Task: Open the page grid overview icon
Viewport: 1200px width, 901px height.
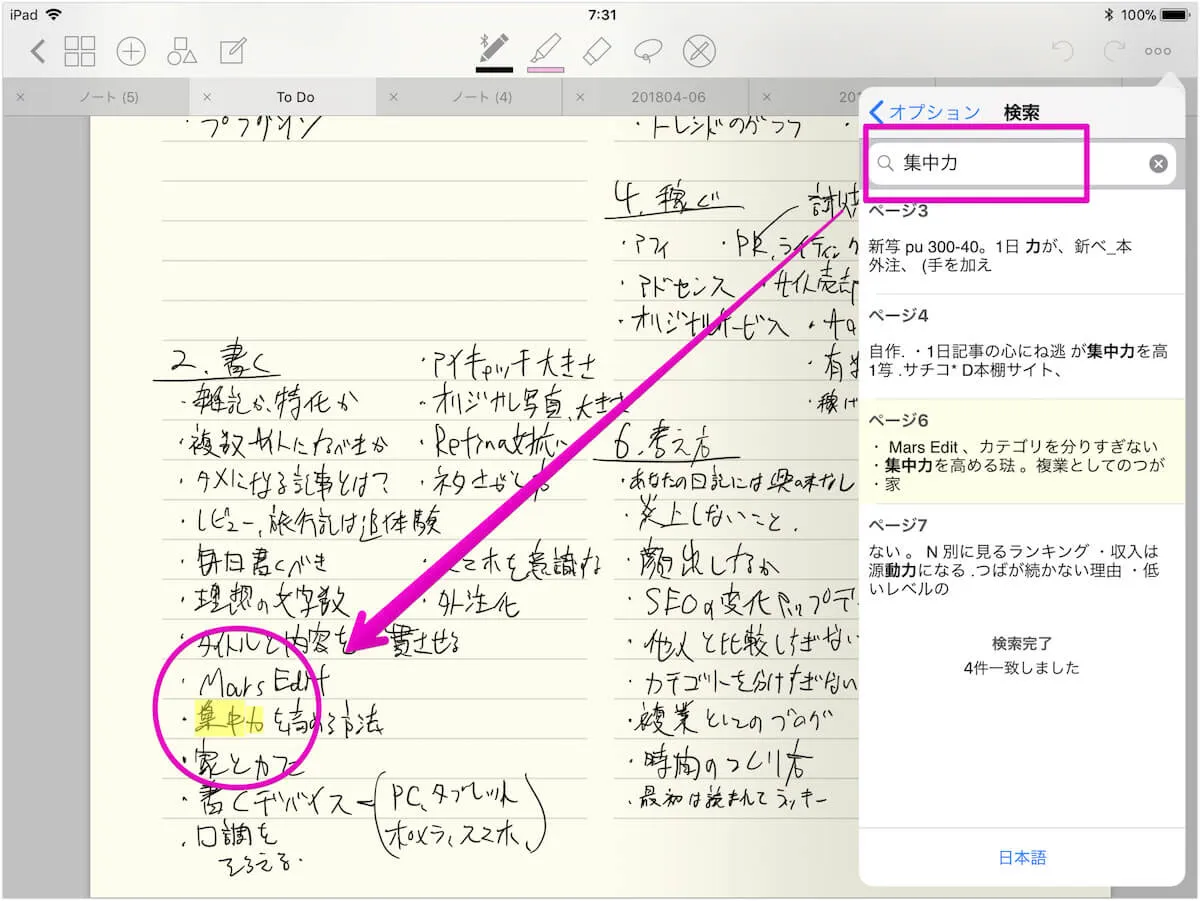Action: click(x=80, y=51)
